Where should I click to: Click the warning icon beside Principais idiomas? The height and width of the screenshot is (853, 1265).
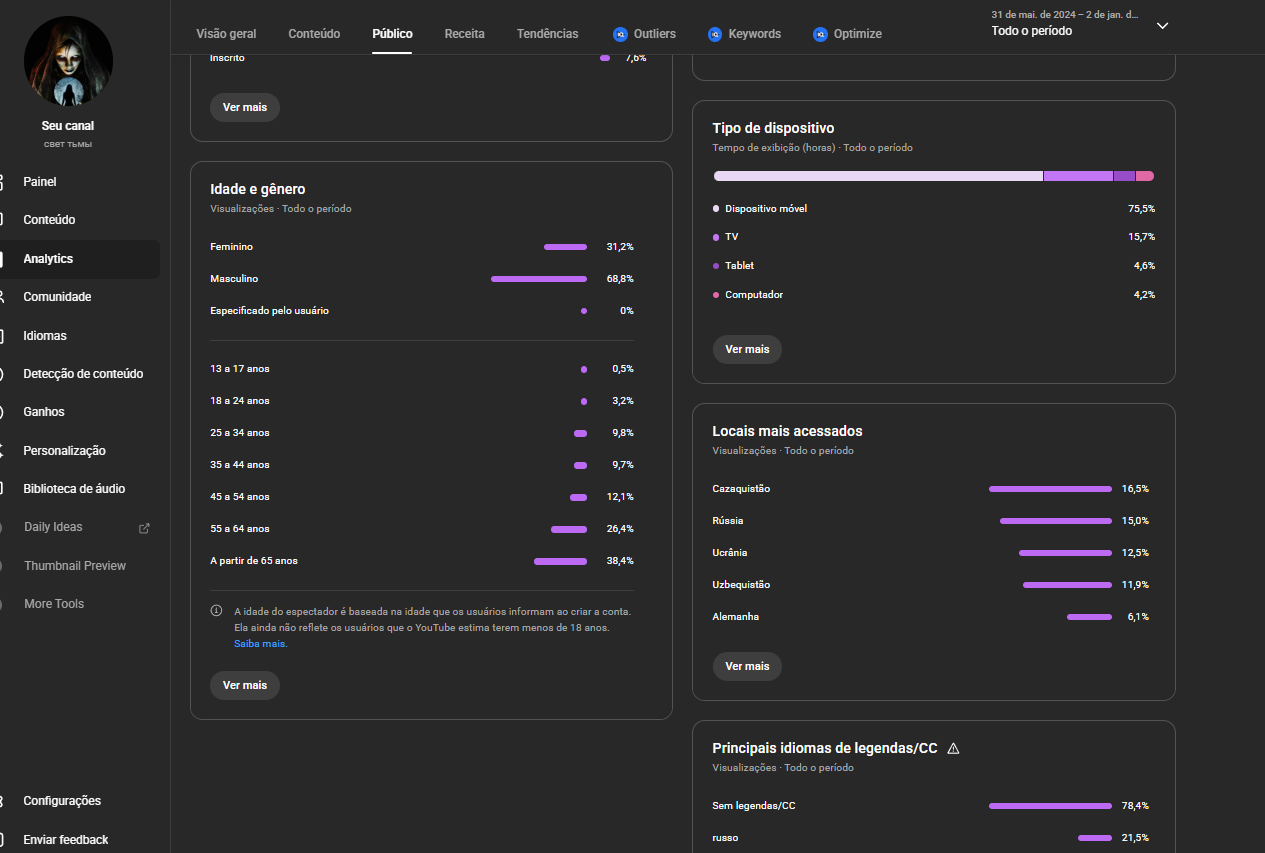(x=953, y=748)
